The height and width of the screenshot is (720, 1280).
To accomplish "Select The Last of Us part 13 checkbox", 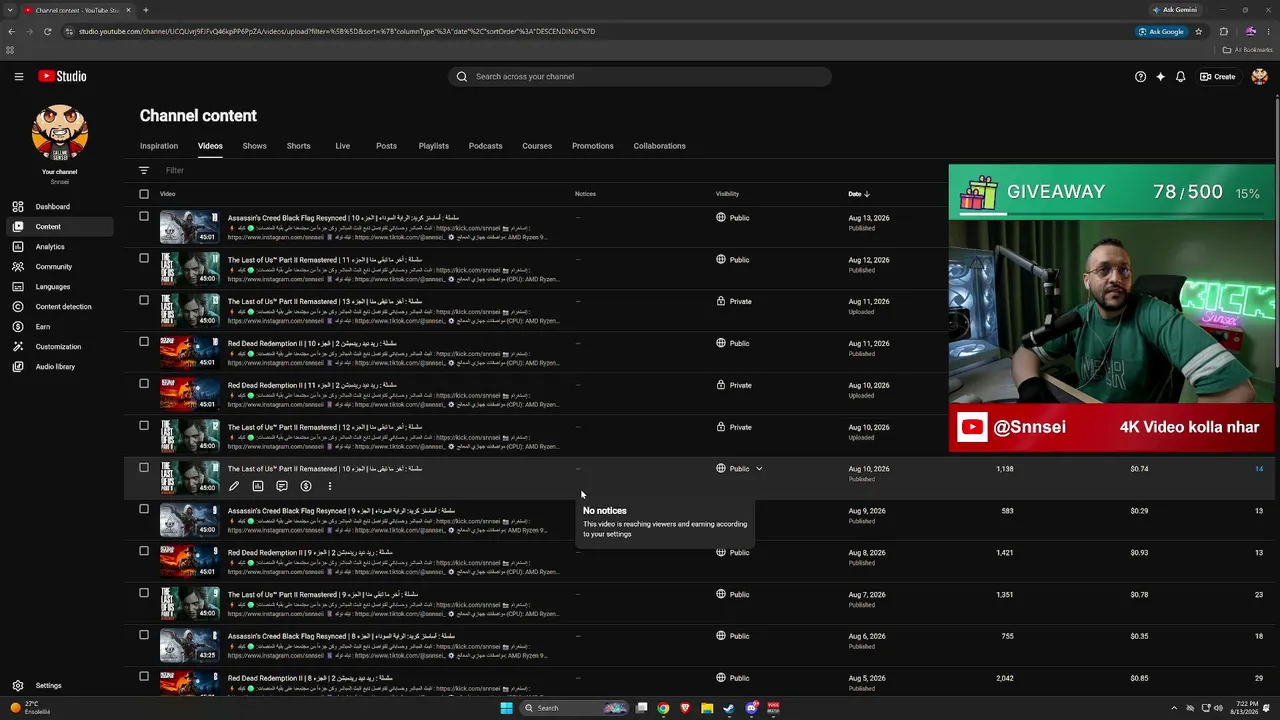I will (144, 300).
